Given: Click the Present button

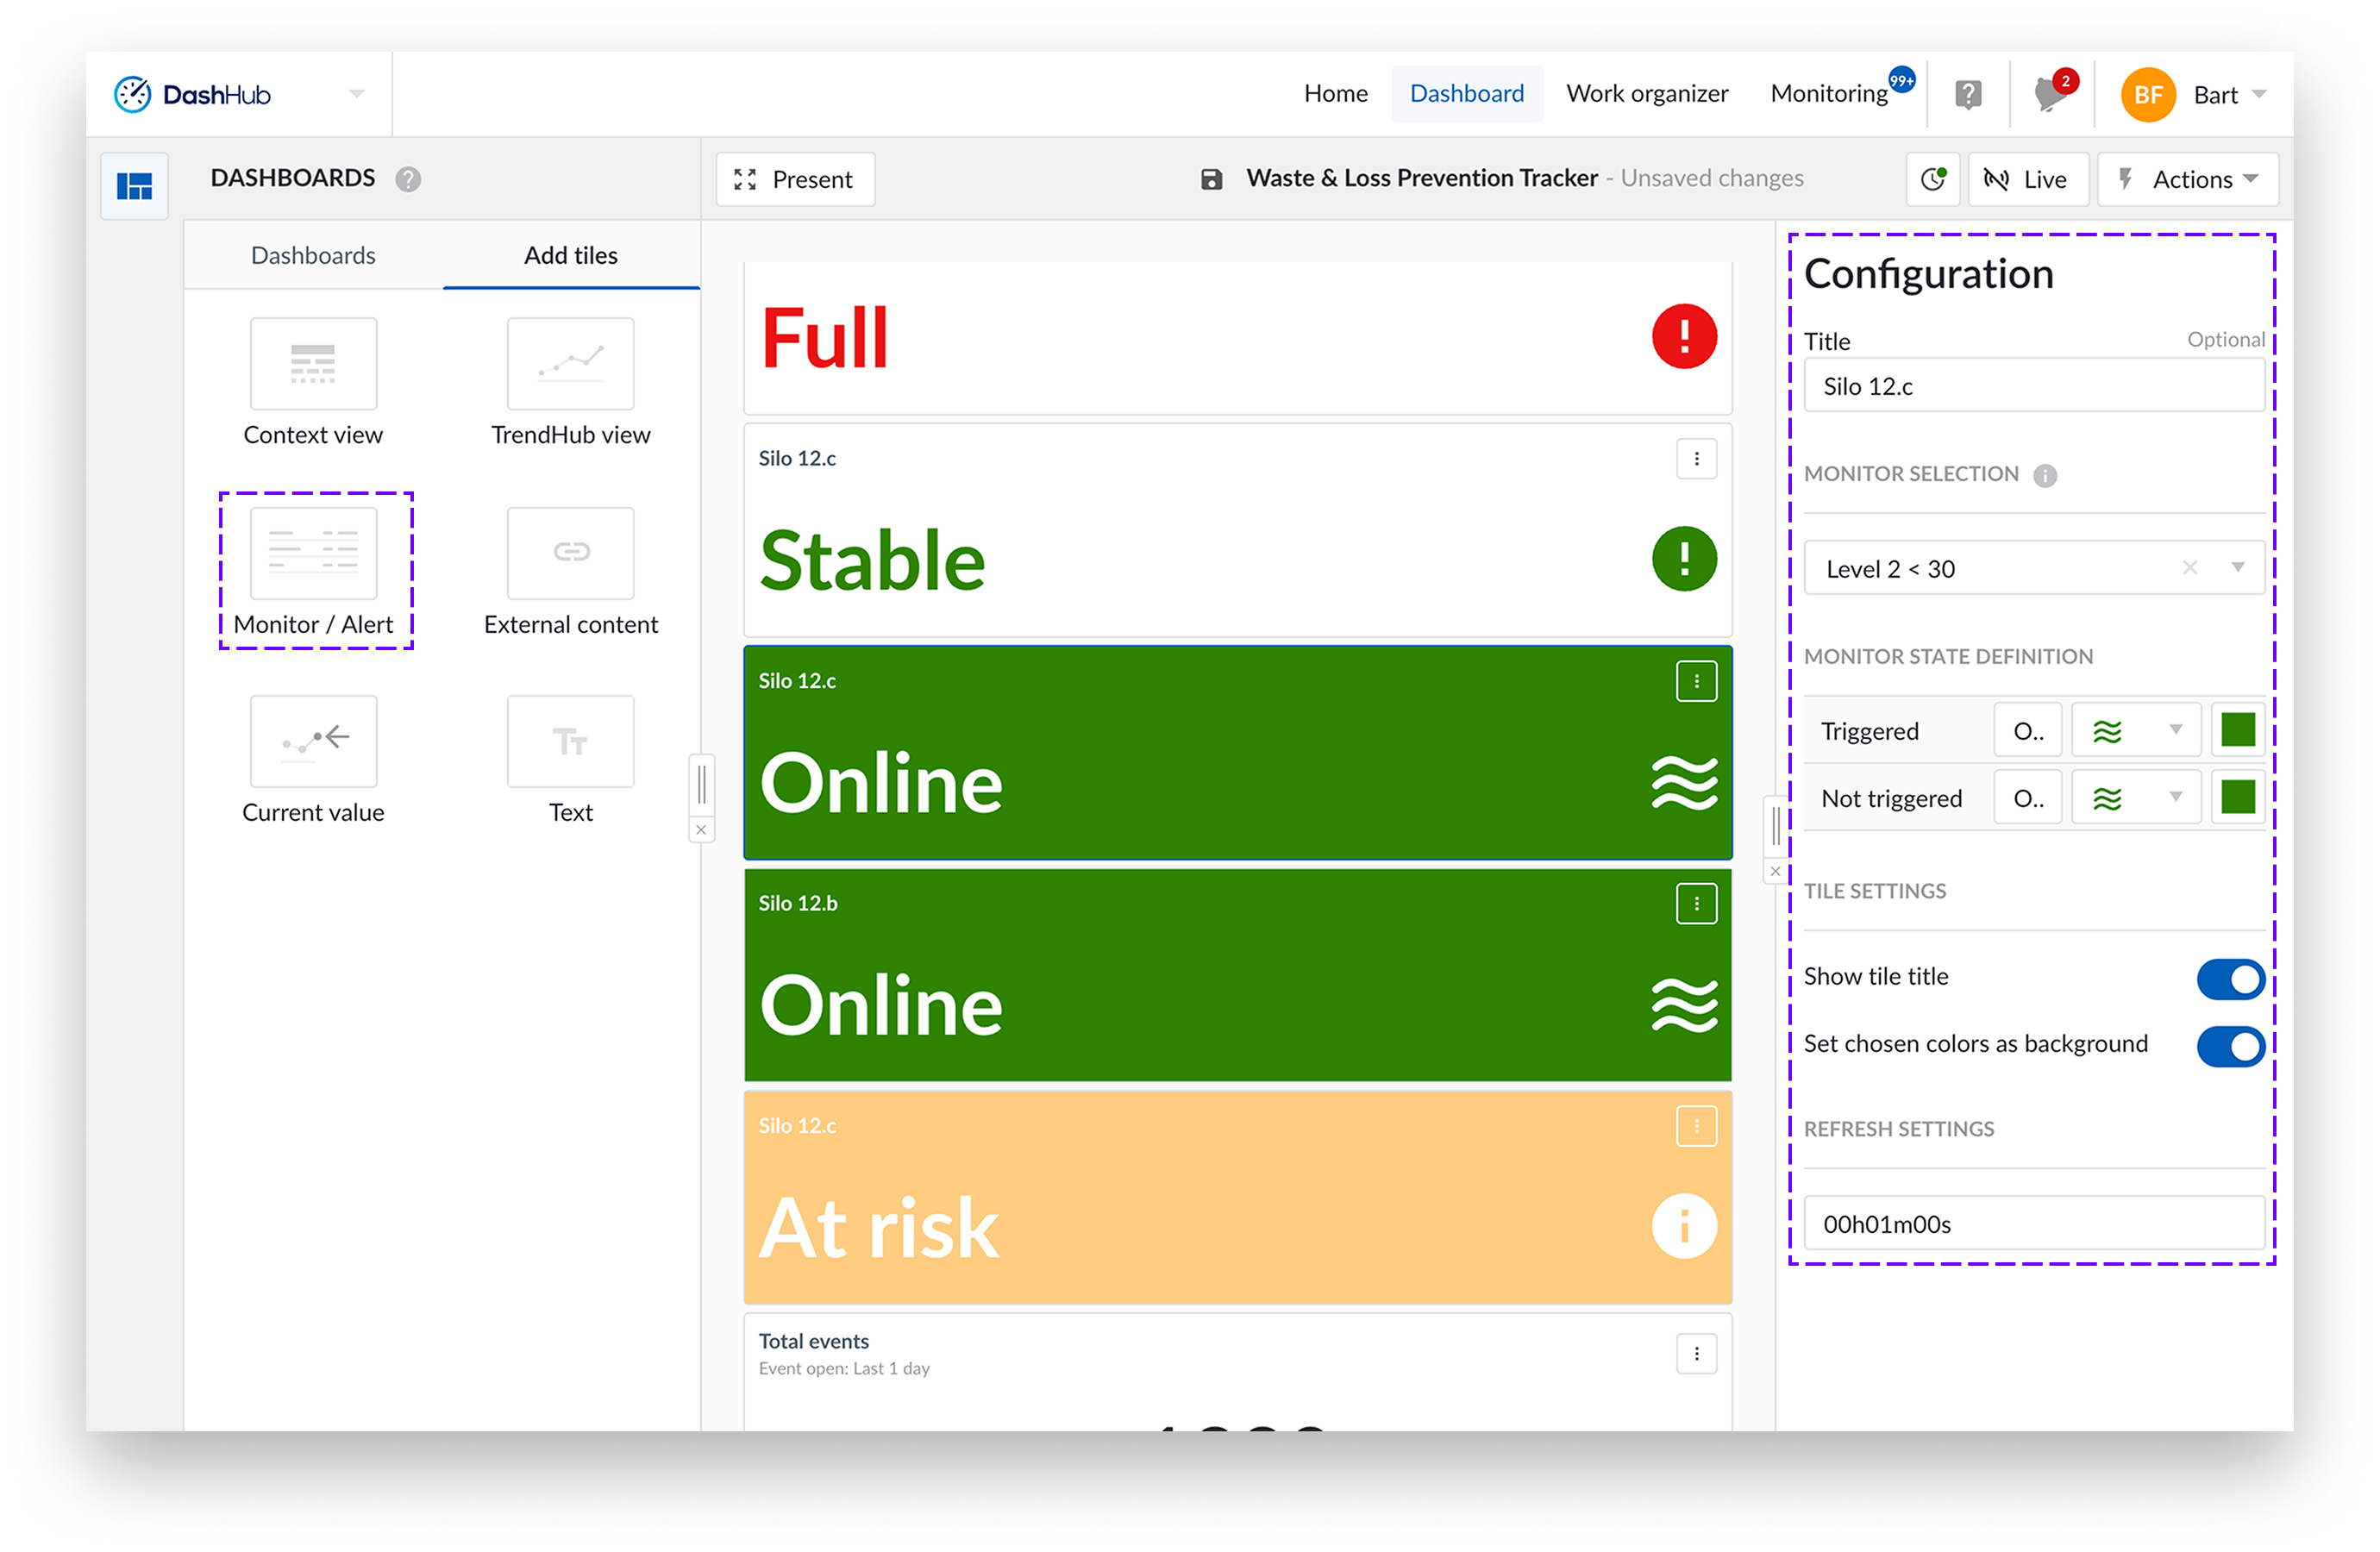Looking at the screenshot, I should pos(795,180).
